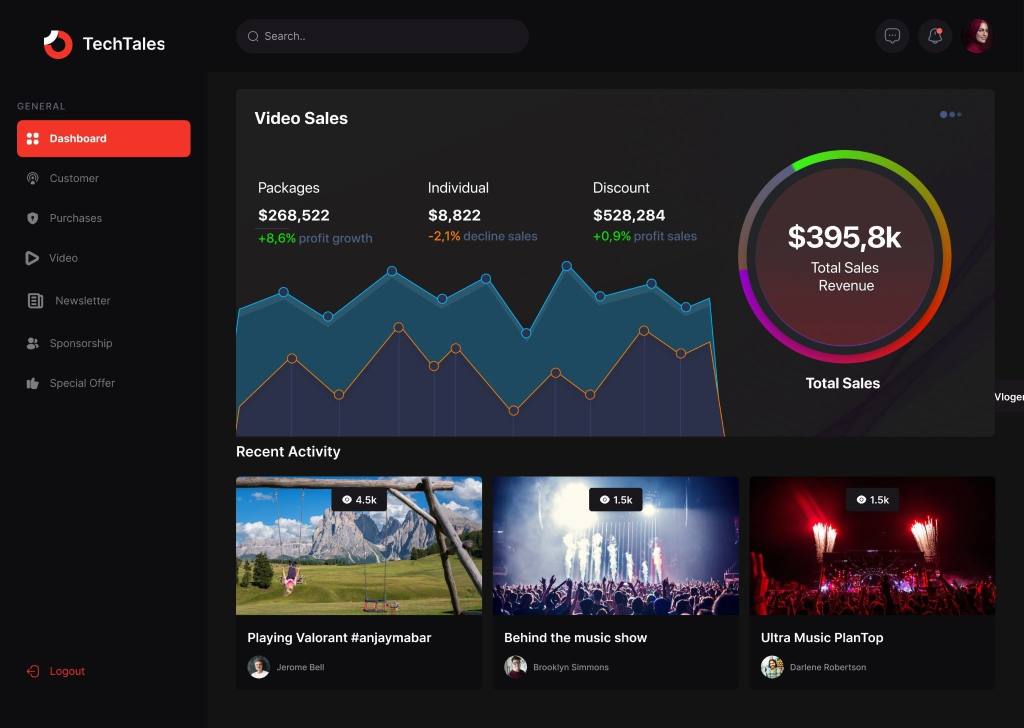Screen dimensions: 1024x728
Task: Click the TechTales brand name
Action: [x=124, y=44]
